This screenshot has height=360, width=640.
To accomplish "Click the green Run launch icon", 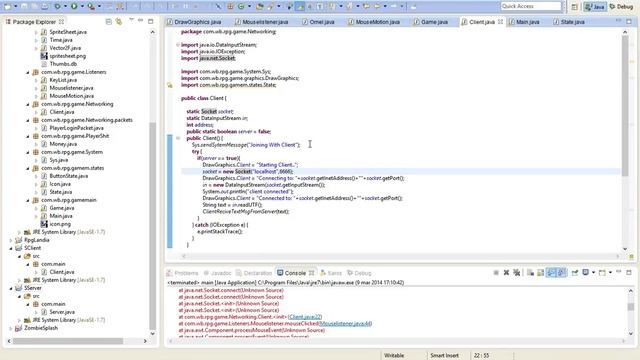I will click(x=74, y=6).
